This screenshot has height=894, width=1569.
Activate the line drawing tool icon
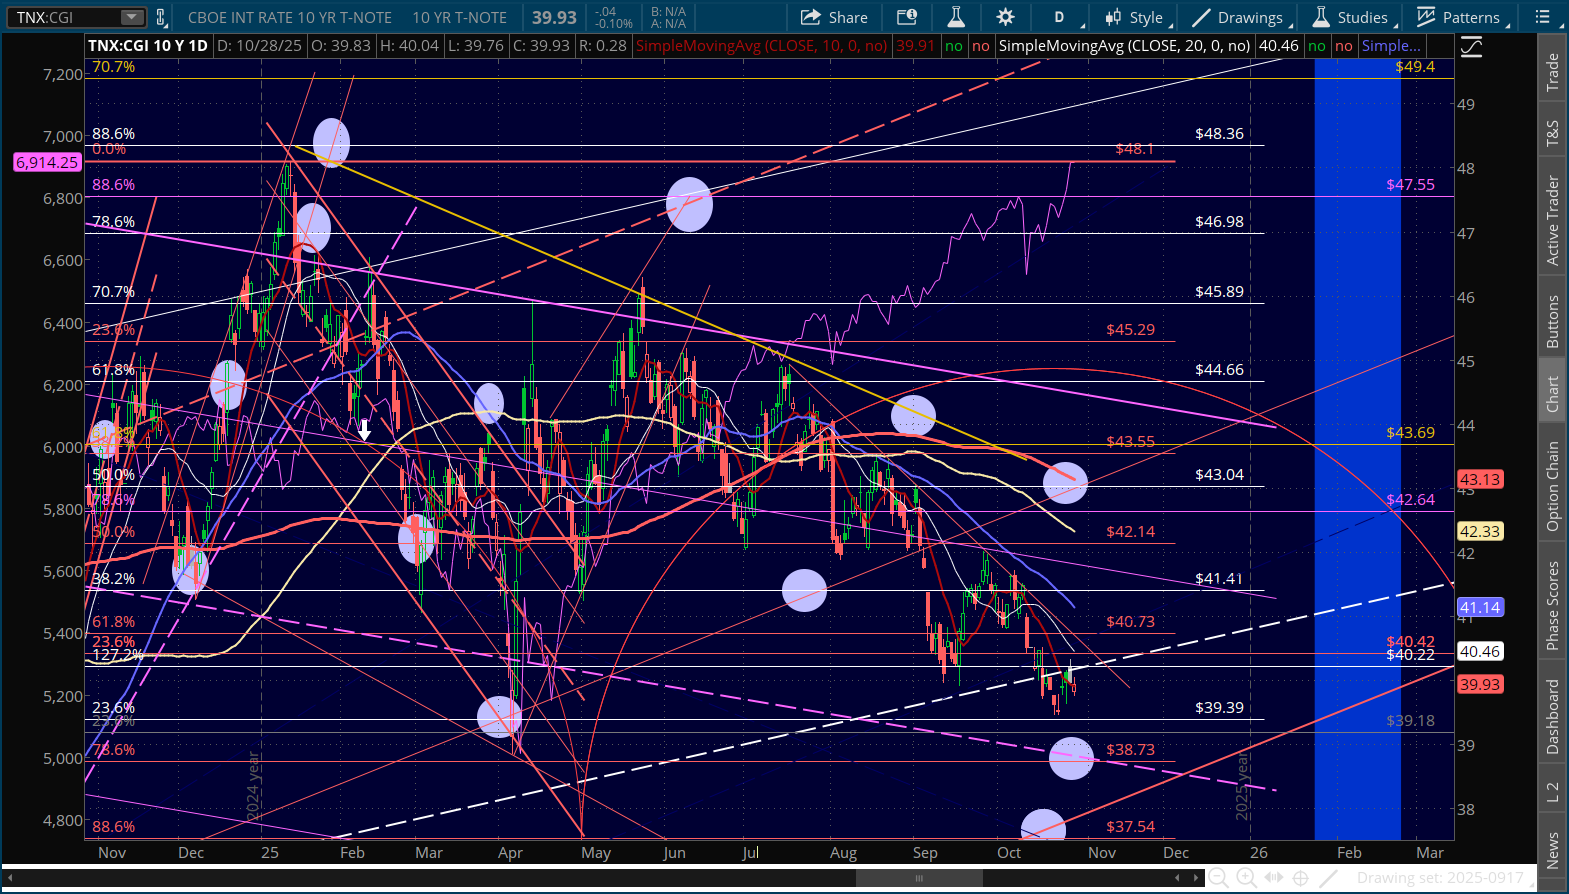pos(1328,878)
